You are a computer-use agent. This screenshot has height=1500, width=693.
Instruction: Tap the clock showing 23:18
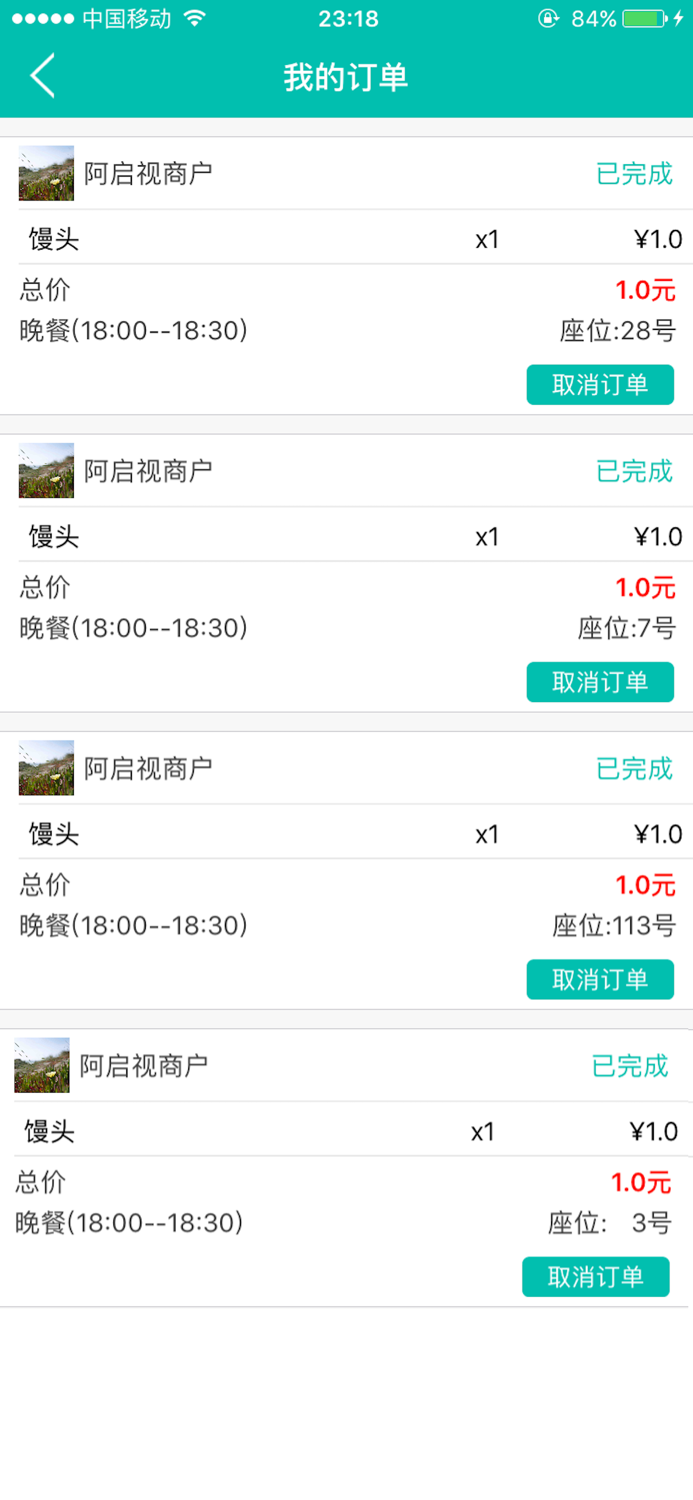[x=346, y=17]
